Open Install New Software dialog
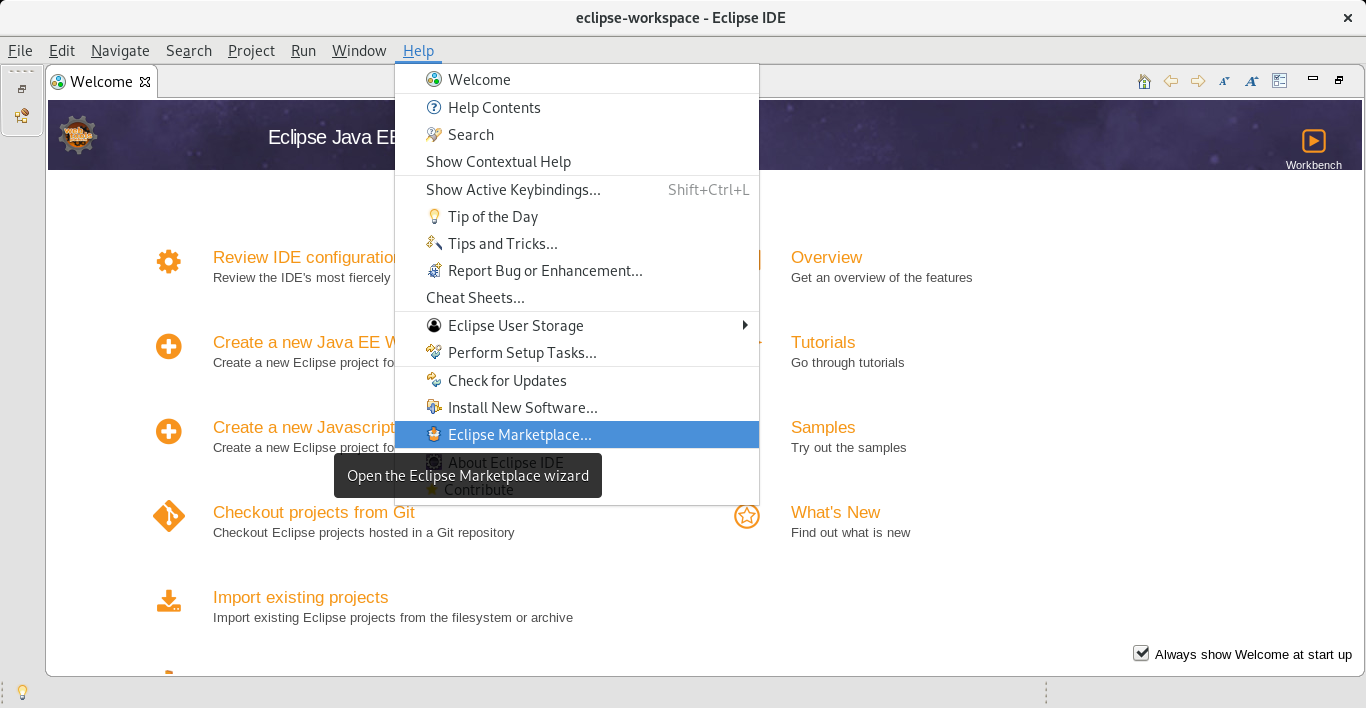The height and width of the screenshot is (708, 1366). coord(577,407)
